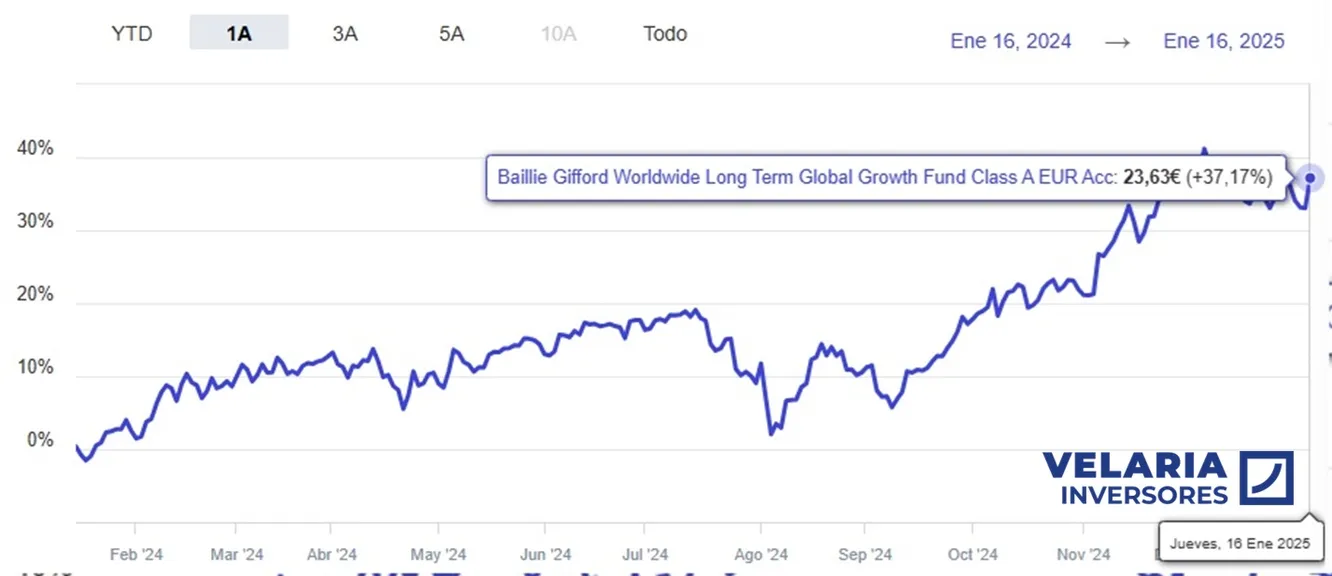This screenshot has height=576, width=1332.
Task: Click the Nov '24 axis label
Action: 1084,554
